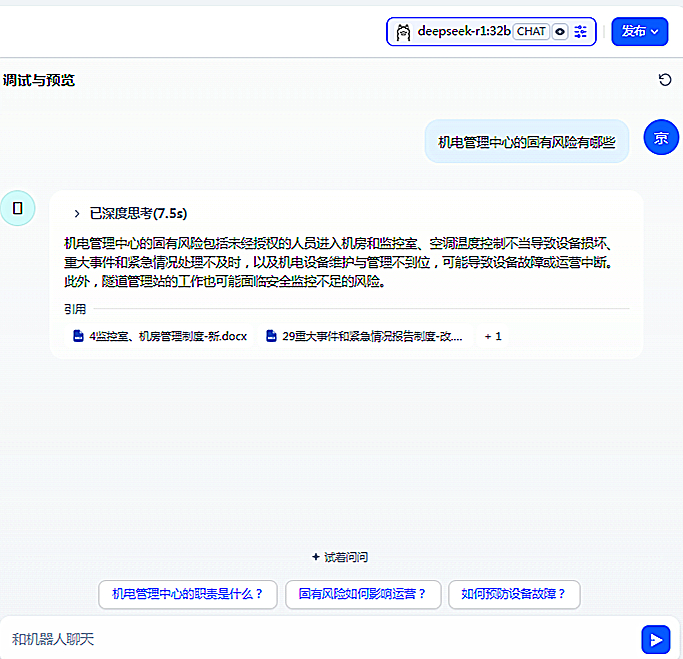Click the eye vision icon in model selector
This screenshot has width=683, height=659.
[x=560, y=32]
